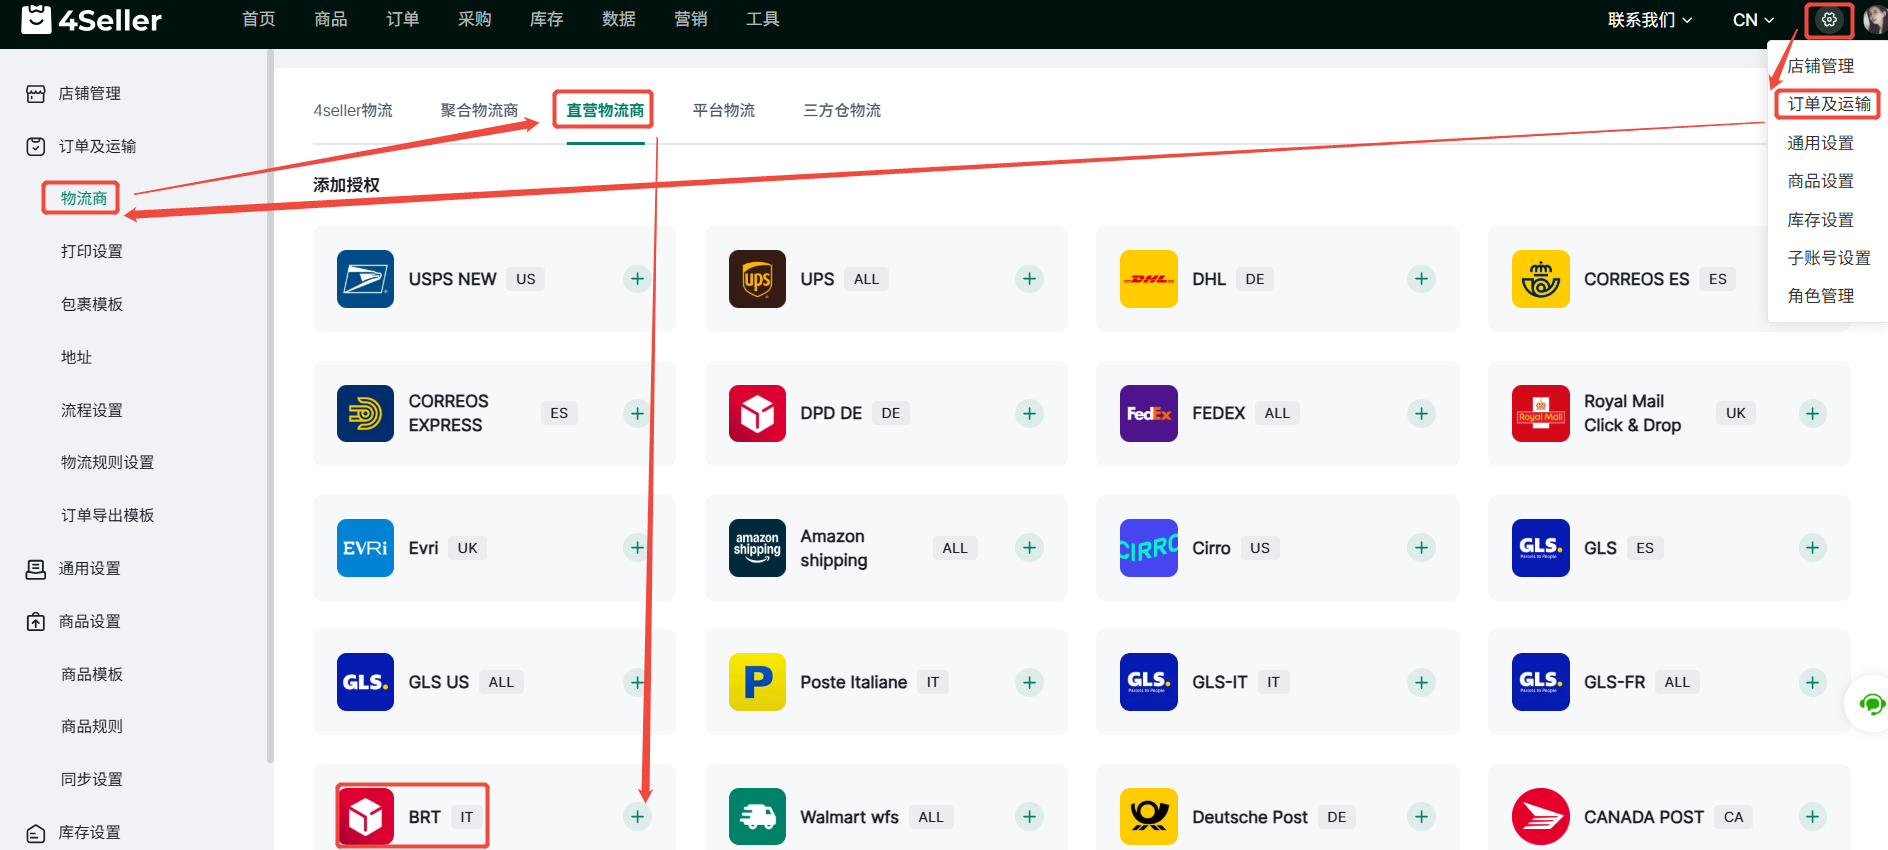Image resolution: width=1888 pixels, height=850 pixels.
Task: Switch to the 聚合物流商 tab
Action: 479,110
